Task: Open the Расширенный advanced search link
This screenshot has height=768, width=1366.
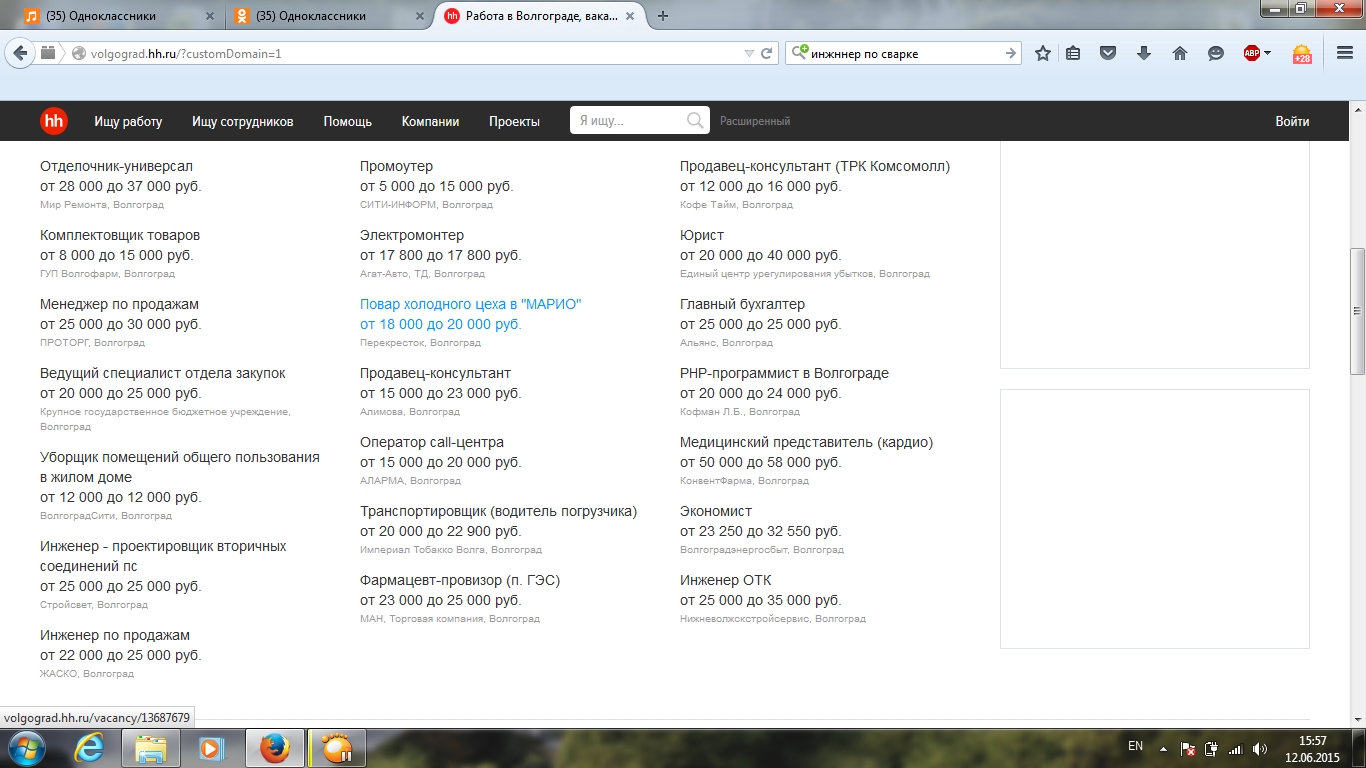Action: [x=755, y=121]
